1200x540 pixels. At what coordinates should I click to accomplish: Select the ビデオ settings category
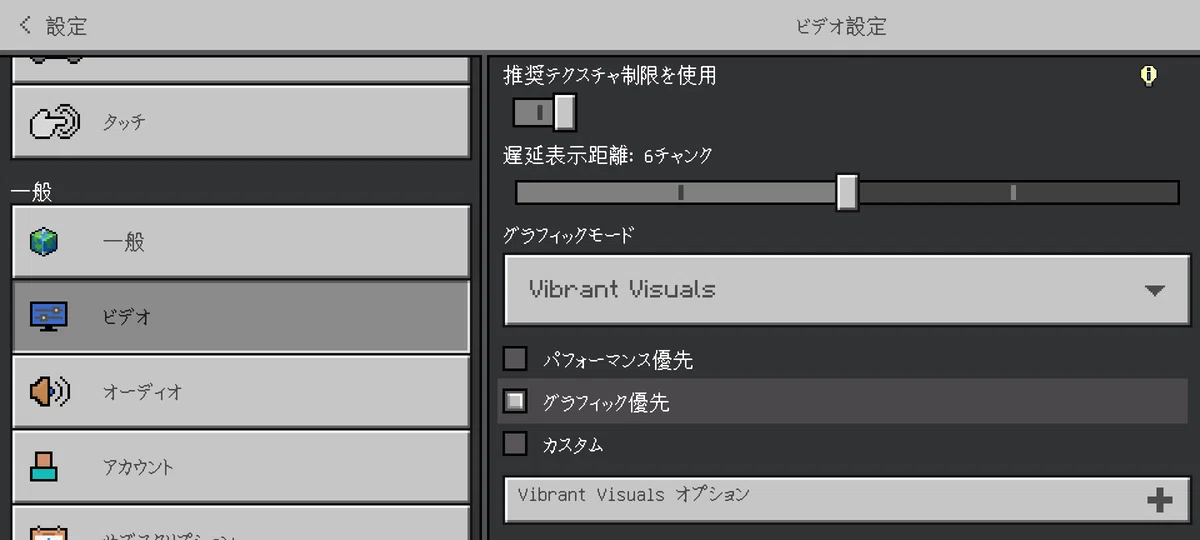[240, 316]
